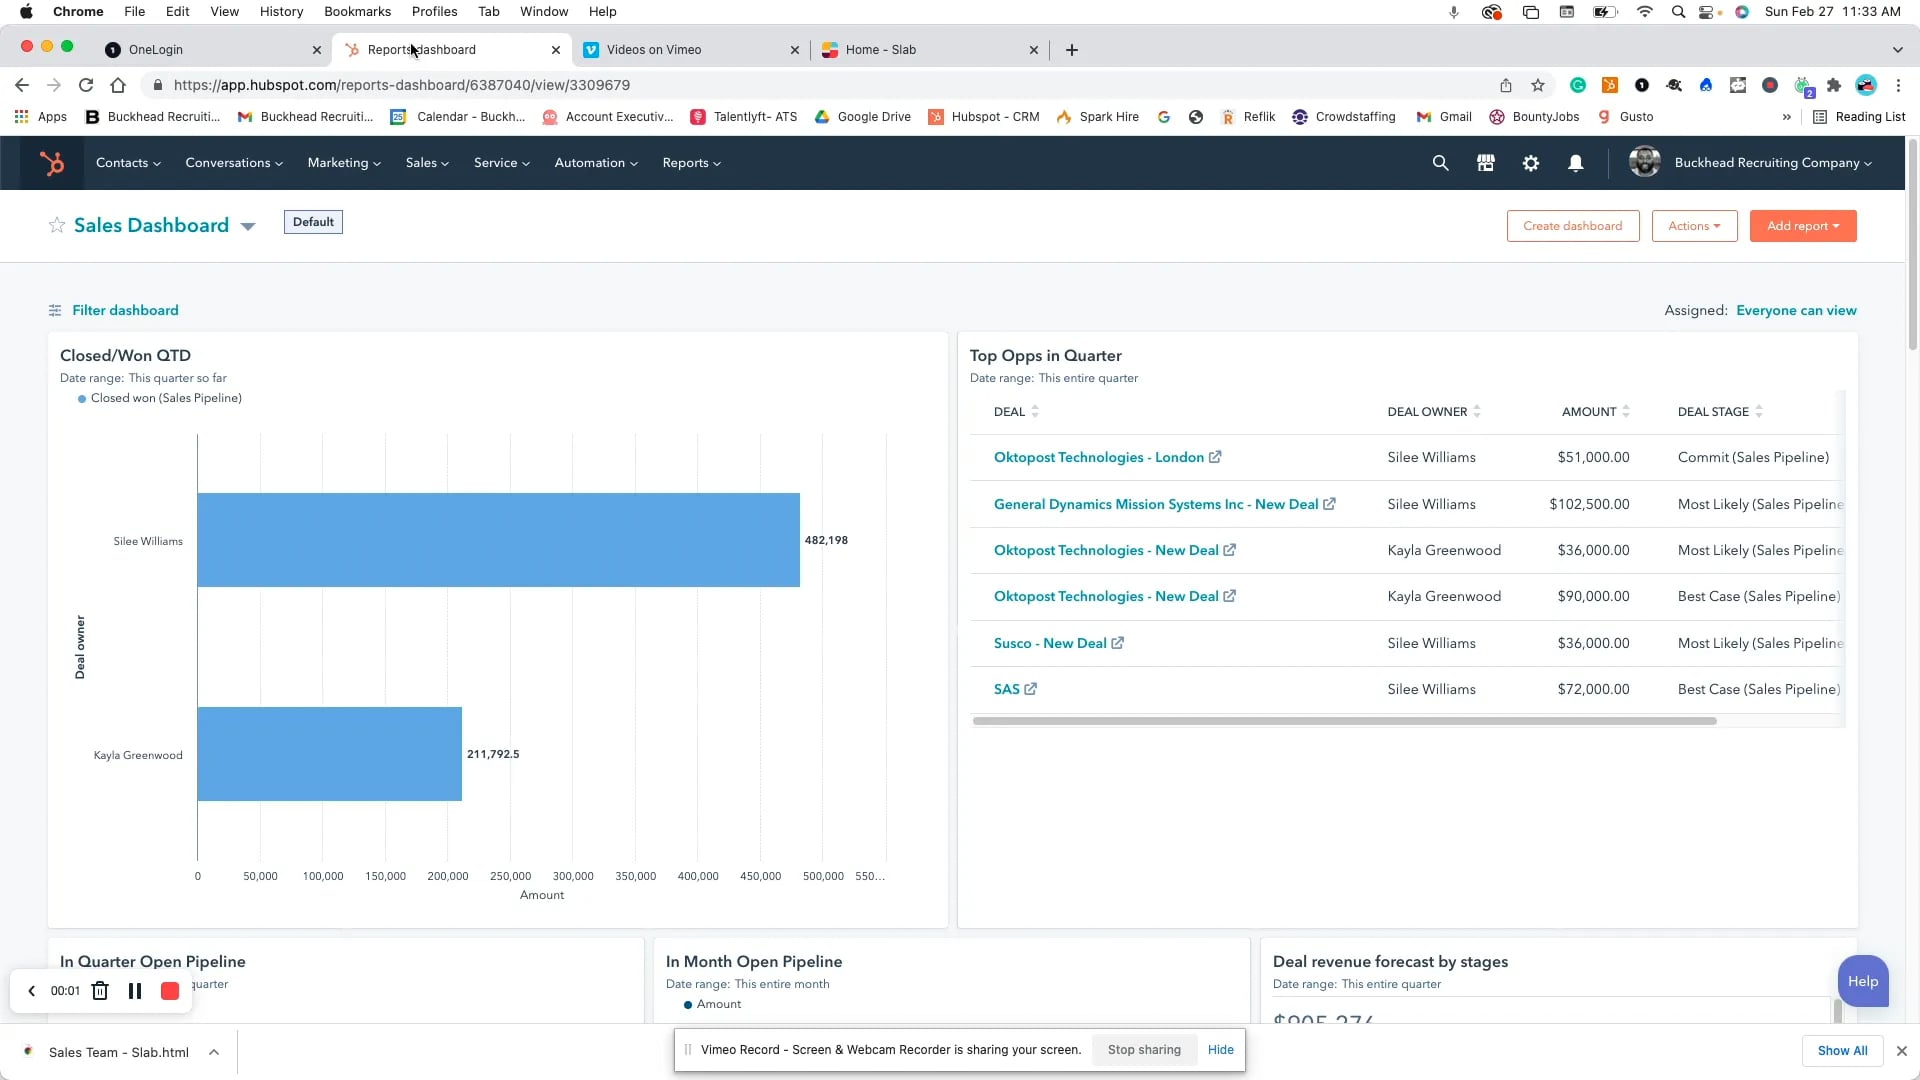Open the HubSpot Marketplace icon

[x=1485, y=162]
